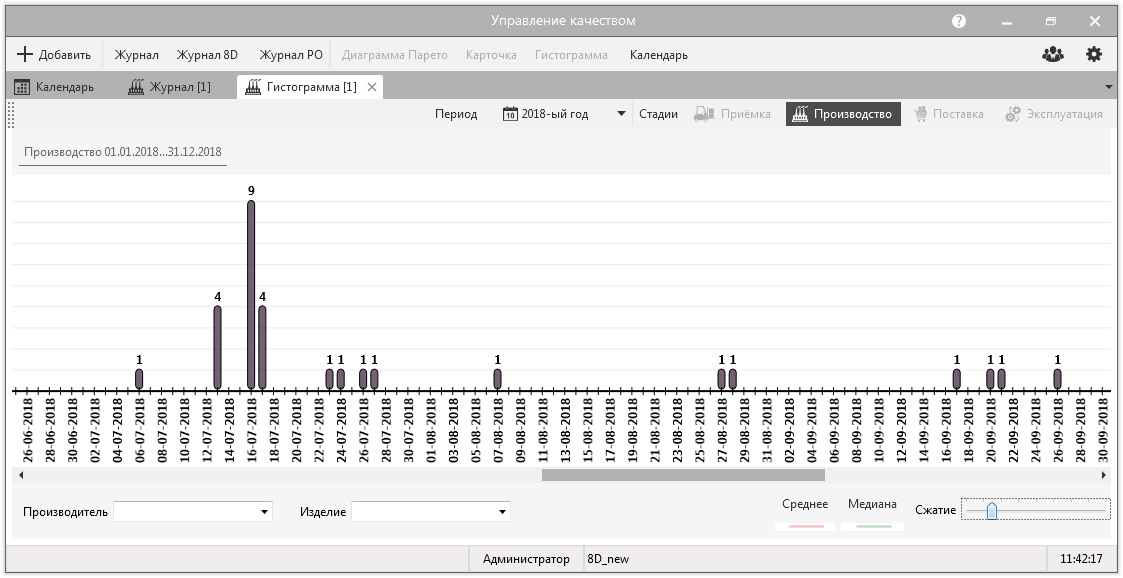Click the Журнал [1] tab factory icon

click(136, 87)
